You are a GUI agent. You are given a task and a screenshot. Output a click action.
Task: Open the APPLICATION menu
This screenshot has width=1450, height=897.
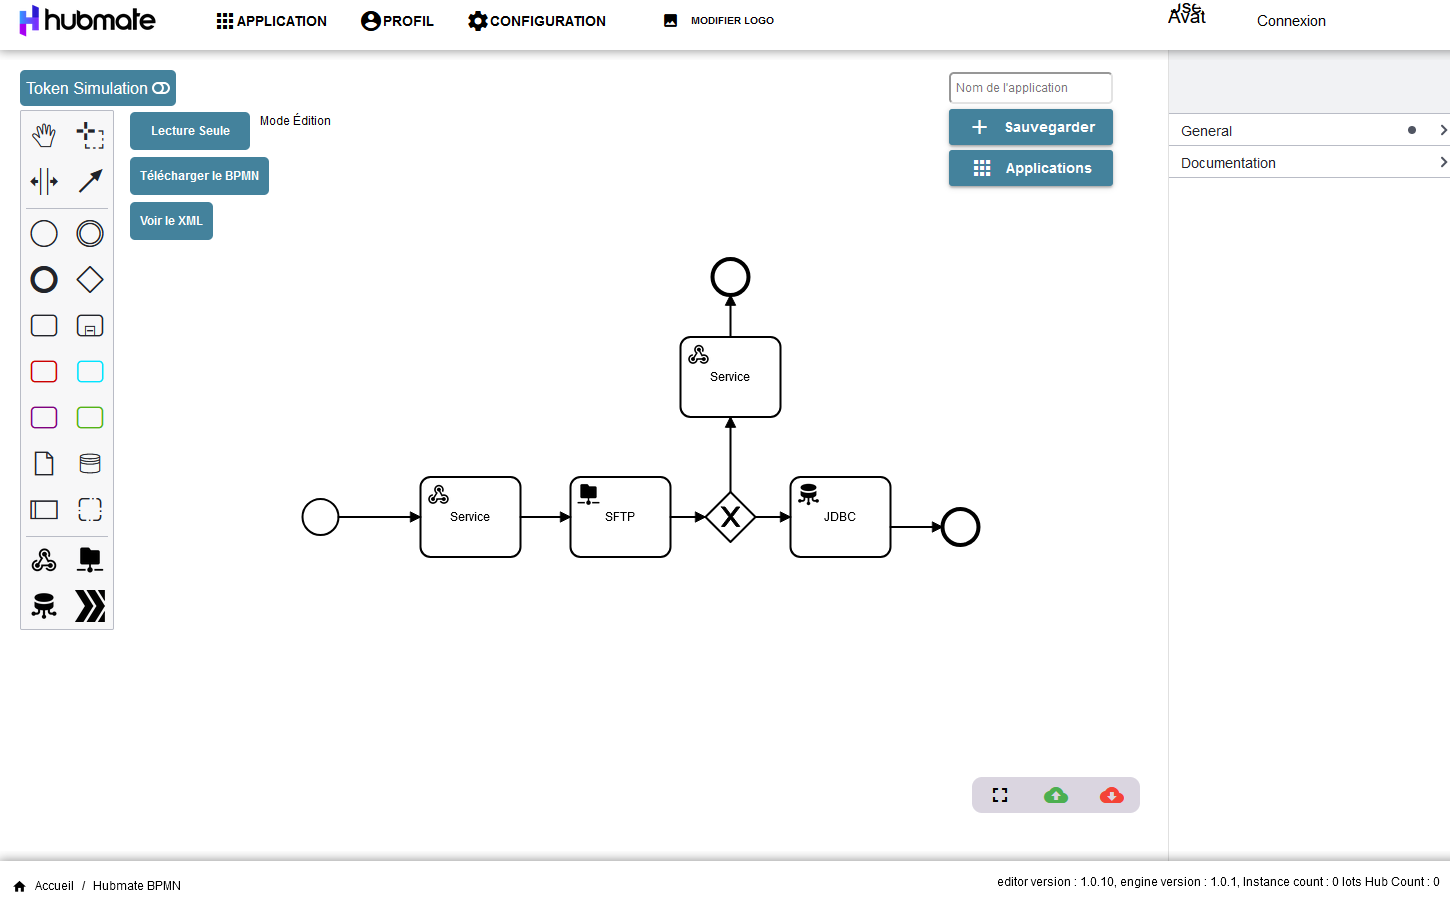coord(271,21)
